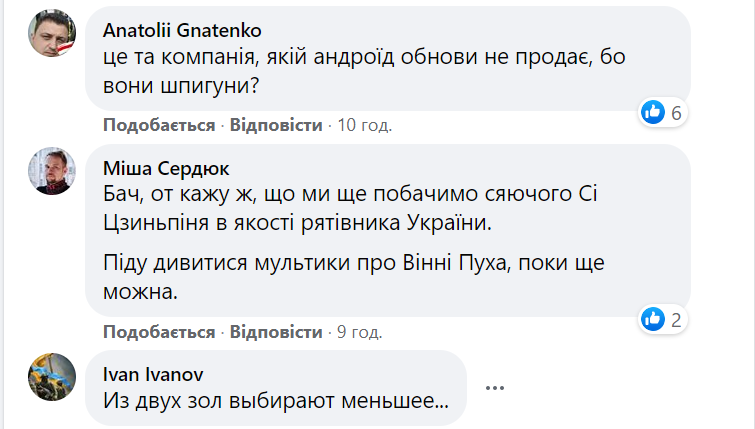Click thumbs-up reaction icon on Міша's comment
Screen dimensions: 755x429
click(x=653, y=320)
